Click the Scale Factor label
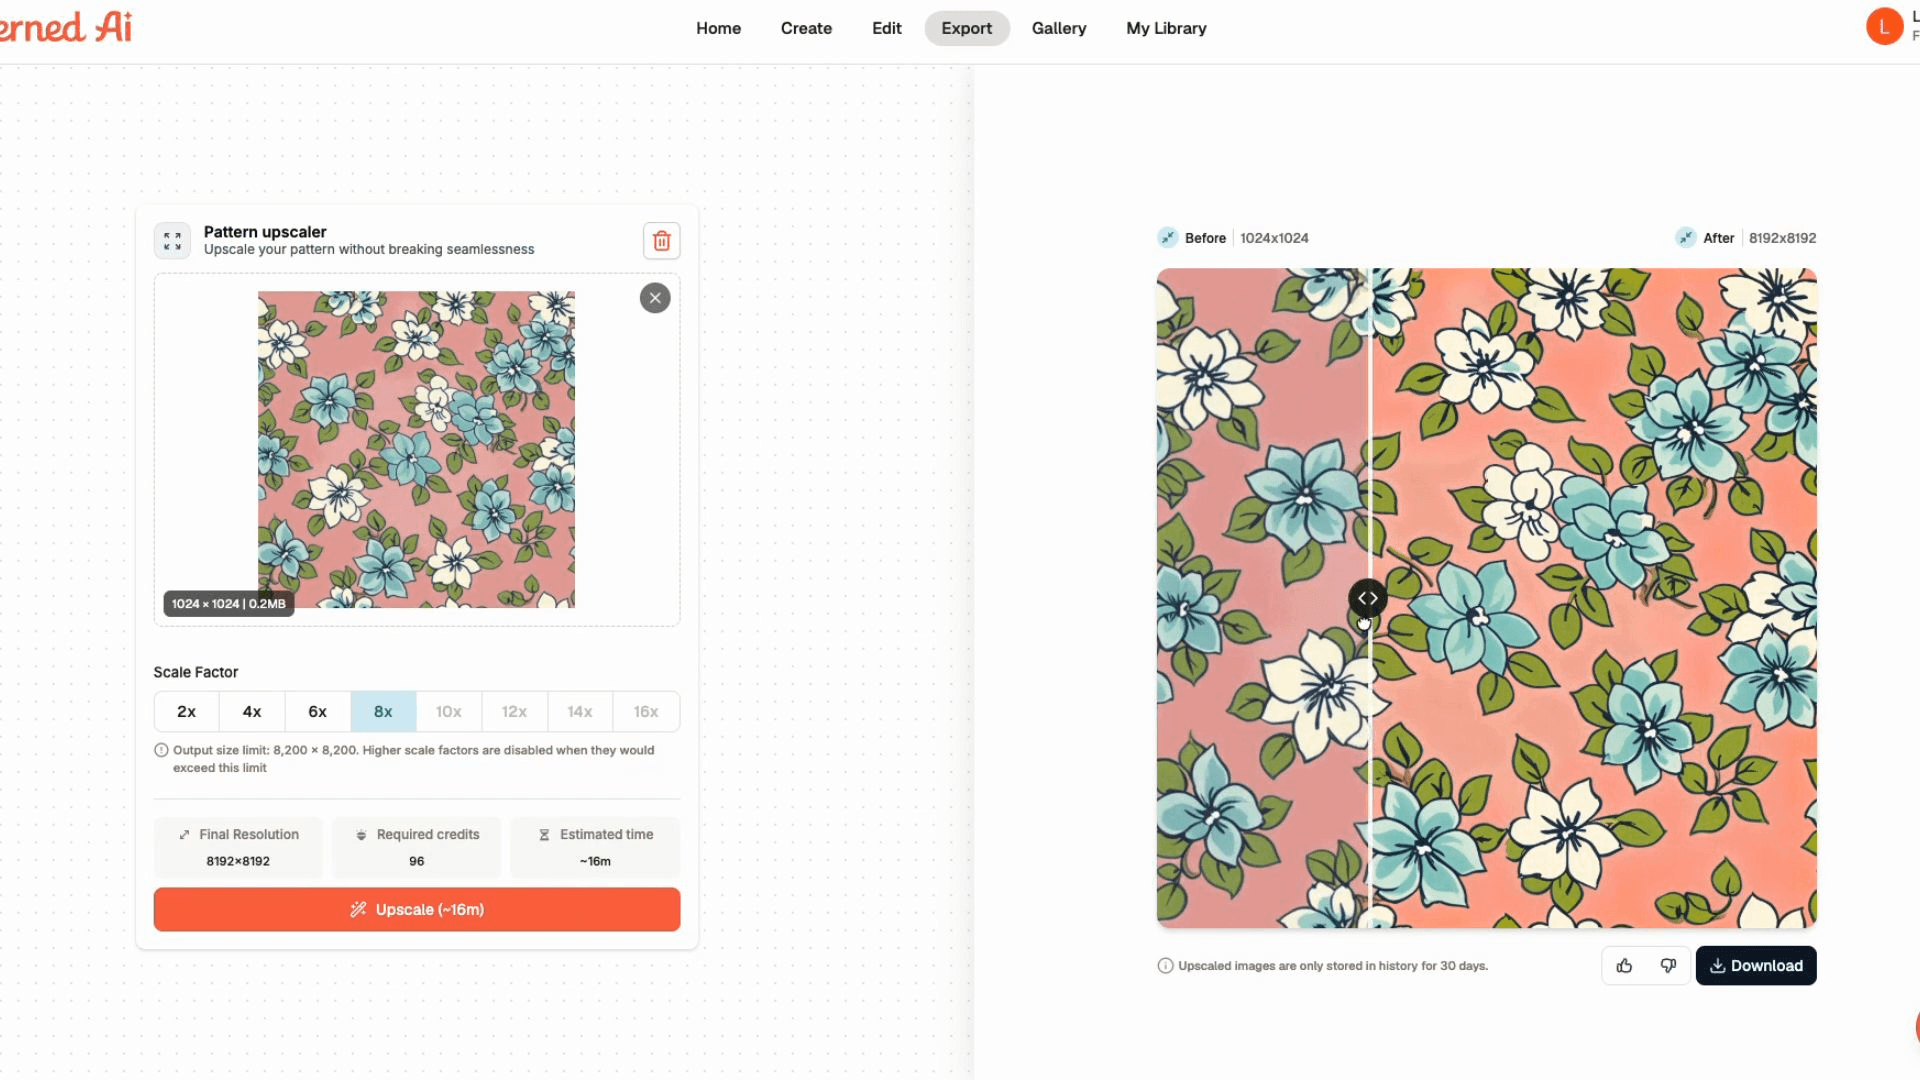The image size is (1920, 1080). [x=196, y=672]
